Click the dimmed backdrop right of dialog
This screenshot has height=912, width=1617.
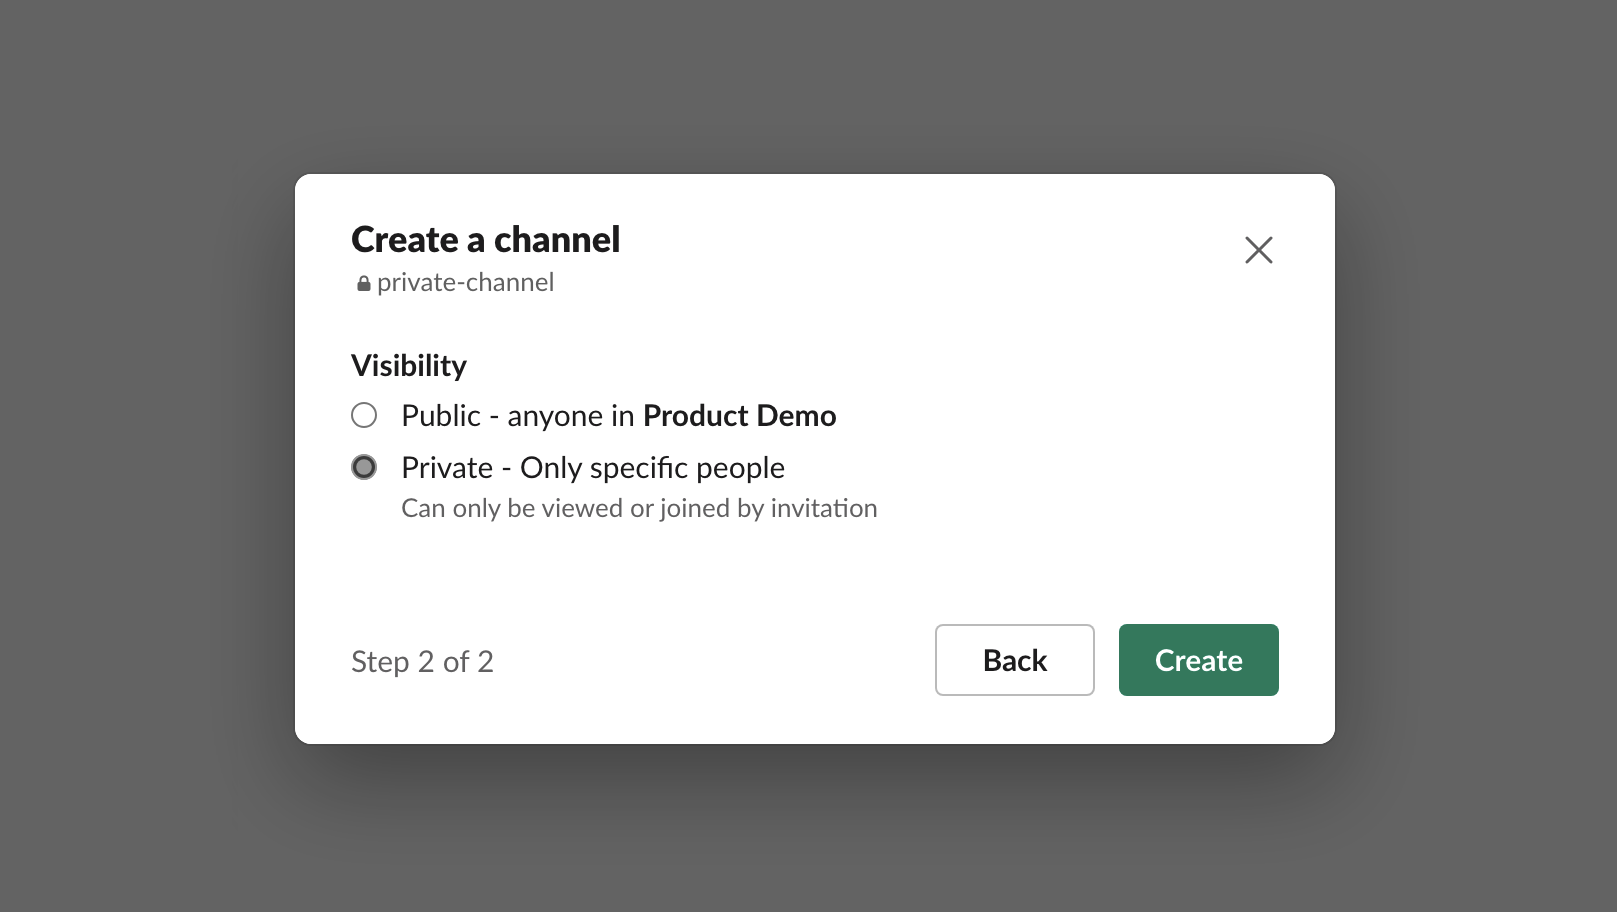[1475, 456]
